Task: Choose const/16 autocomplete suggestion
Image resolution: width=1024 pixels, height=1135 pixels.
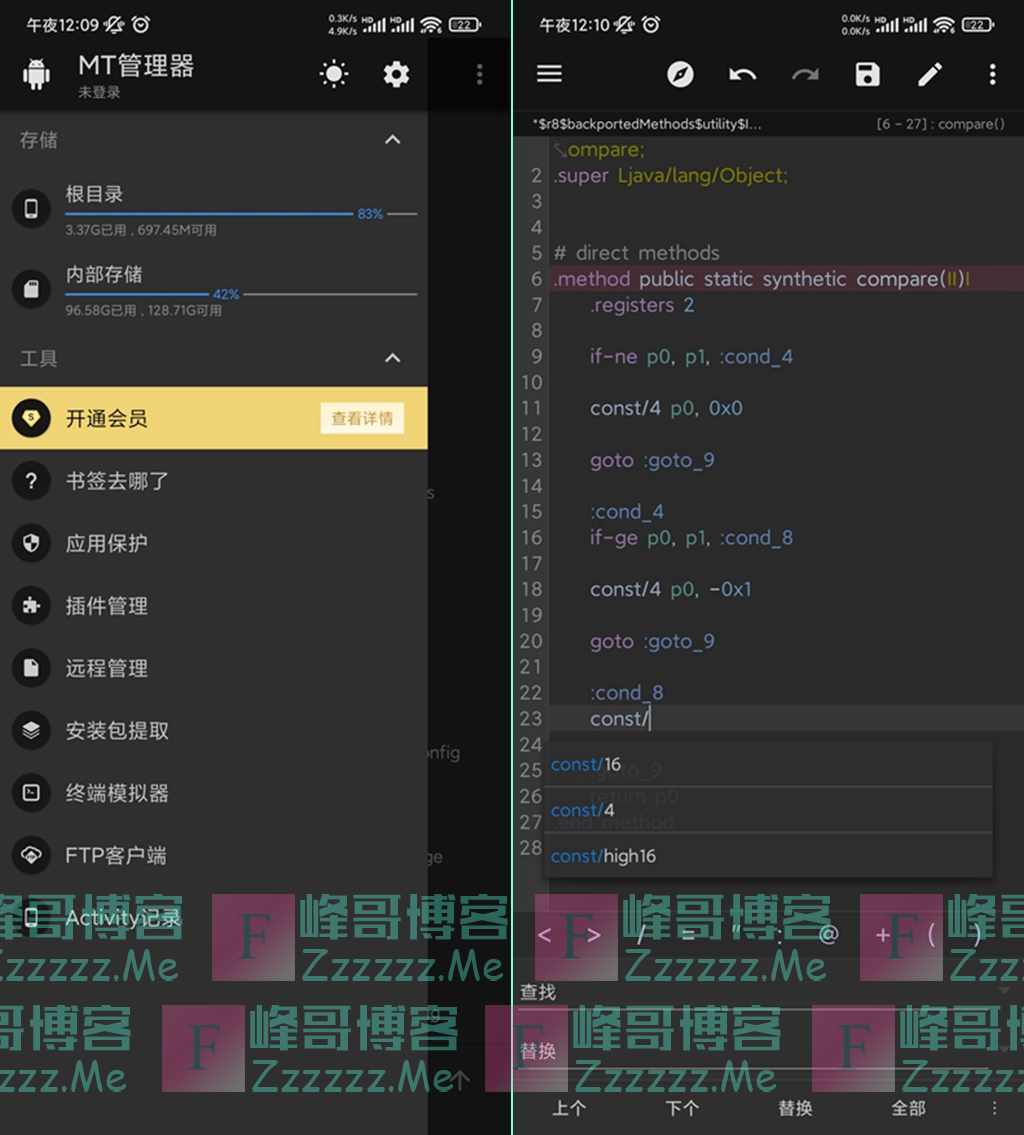Action: (768, 764)
